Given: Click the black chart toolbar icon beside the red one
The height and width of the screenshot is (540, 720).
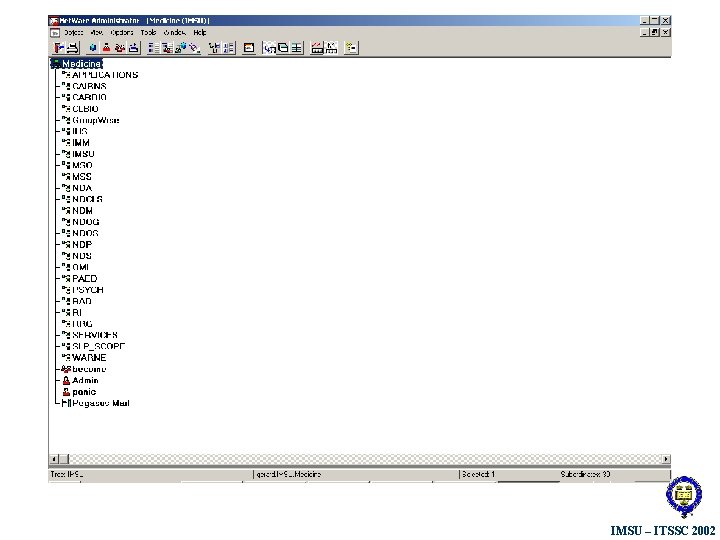Looking at the screenshot, I should tap(331, 48).
